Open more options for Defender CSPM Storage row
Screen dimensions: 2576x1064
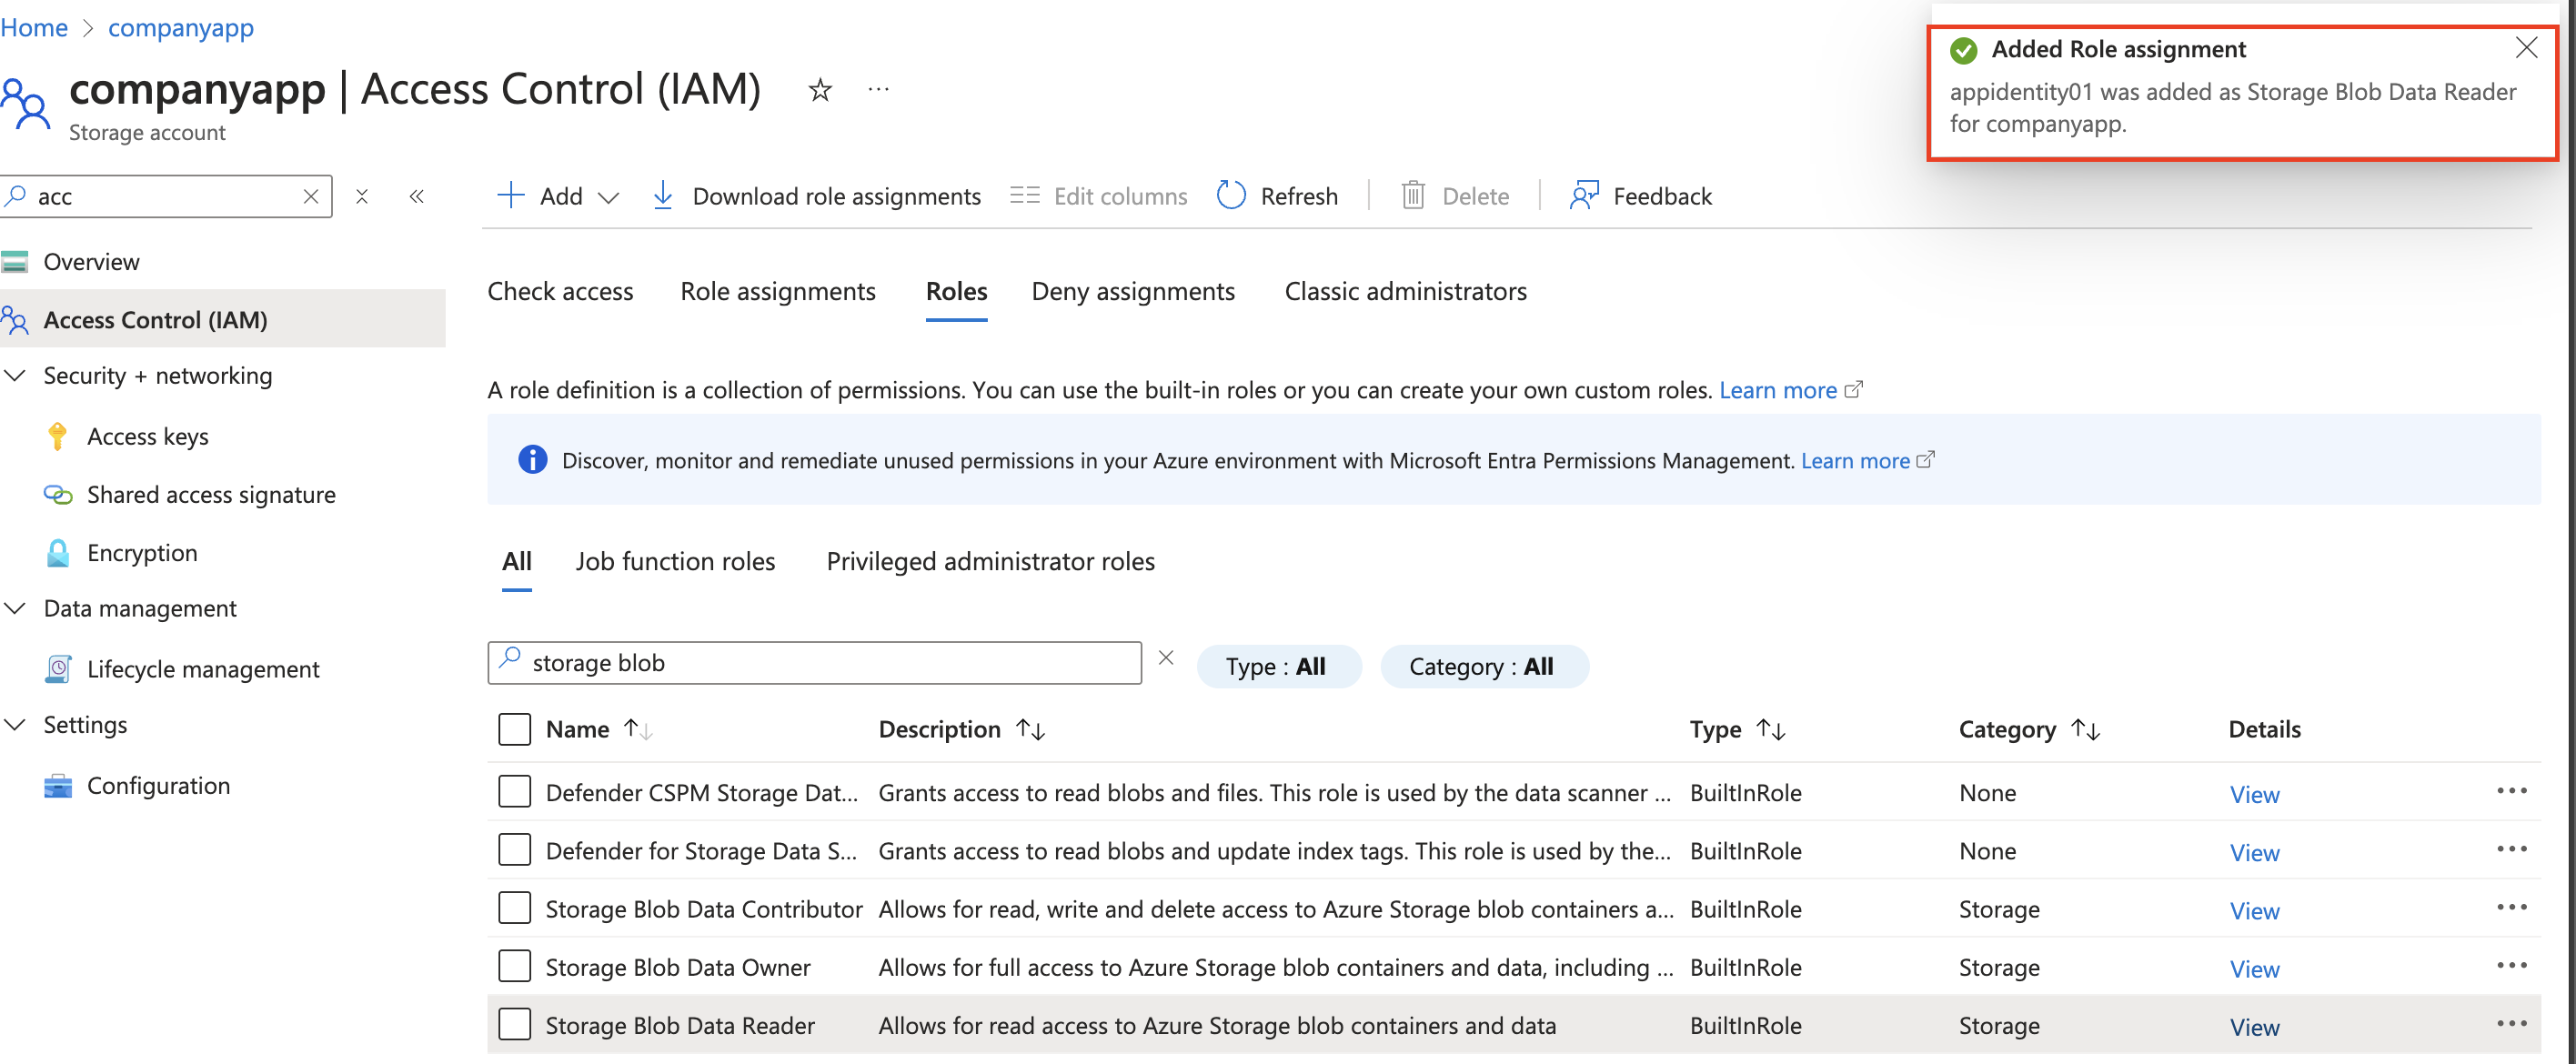[x=2511, y=791]
